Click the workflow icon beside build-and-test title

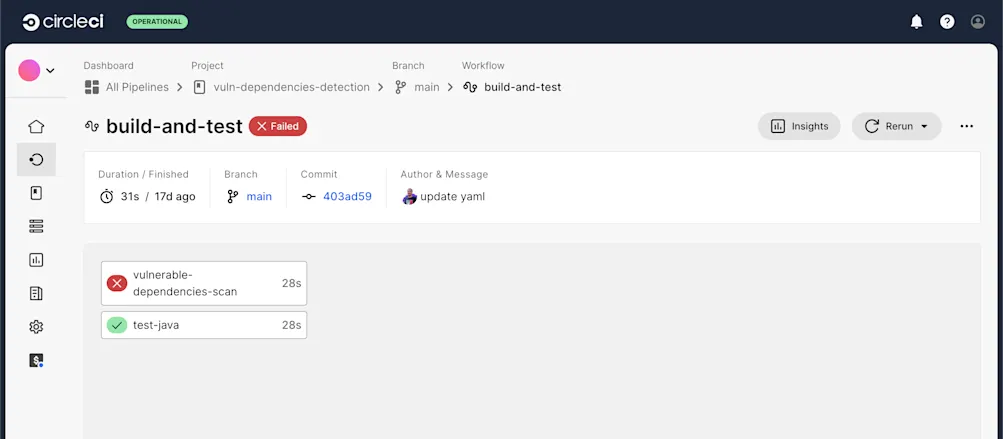click(92, 126)
